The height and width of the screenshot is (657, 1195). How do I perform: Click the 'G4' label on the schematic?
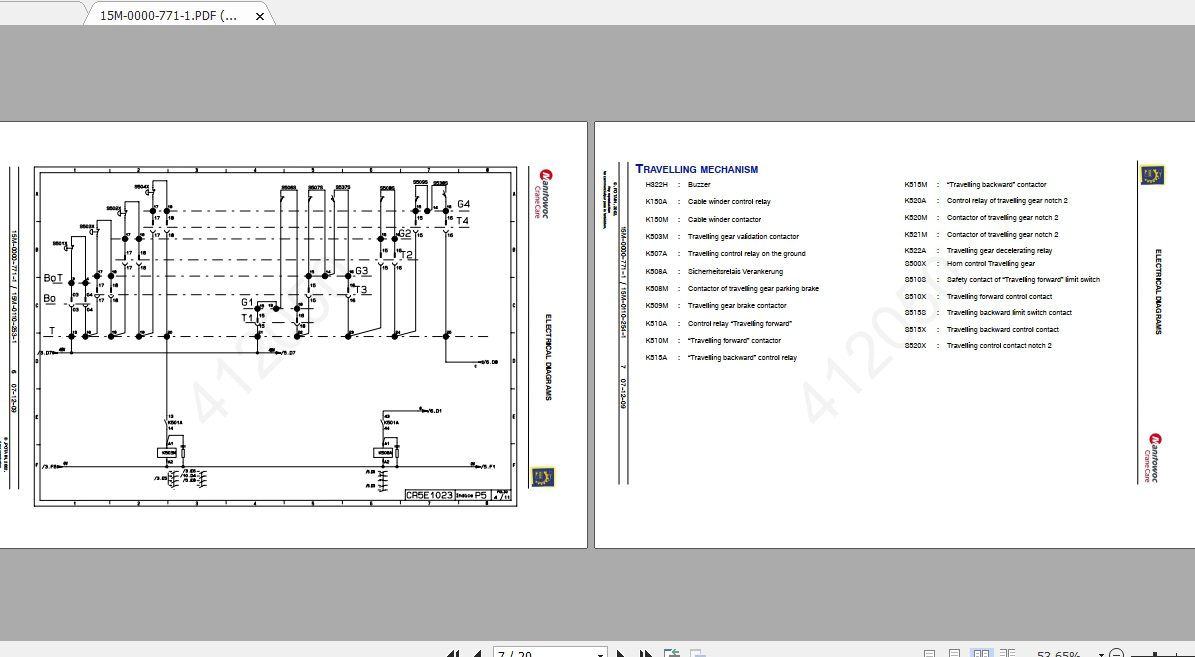tap(463, 204)
